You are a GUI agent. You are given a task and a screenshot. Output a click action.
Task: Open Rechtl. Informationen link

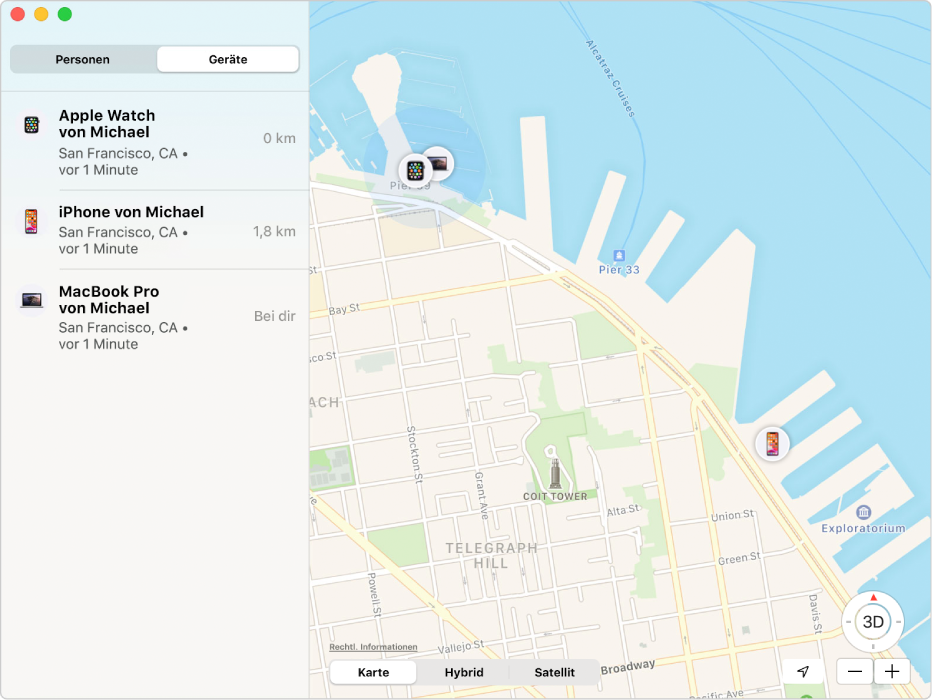pyautogui.click(x=373, y=646)
